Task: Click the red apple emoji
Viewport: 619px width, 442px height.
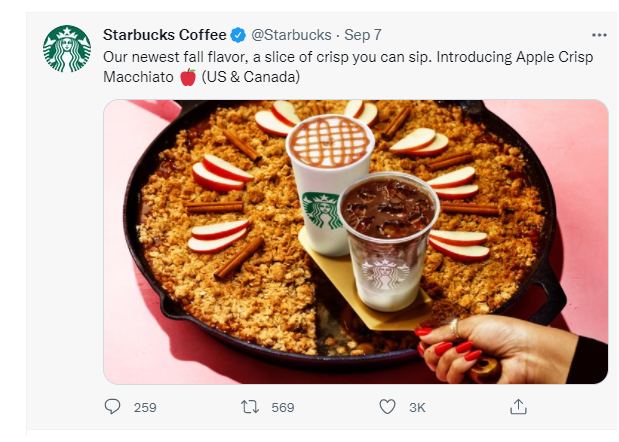Action: 188,77
